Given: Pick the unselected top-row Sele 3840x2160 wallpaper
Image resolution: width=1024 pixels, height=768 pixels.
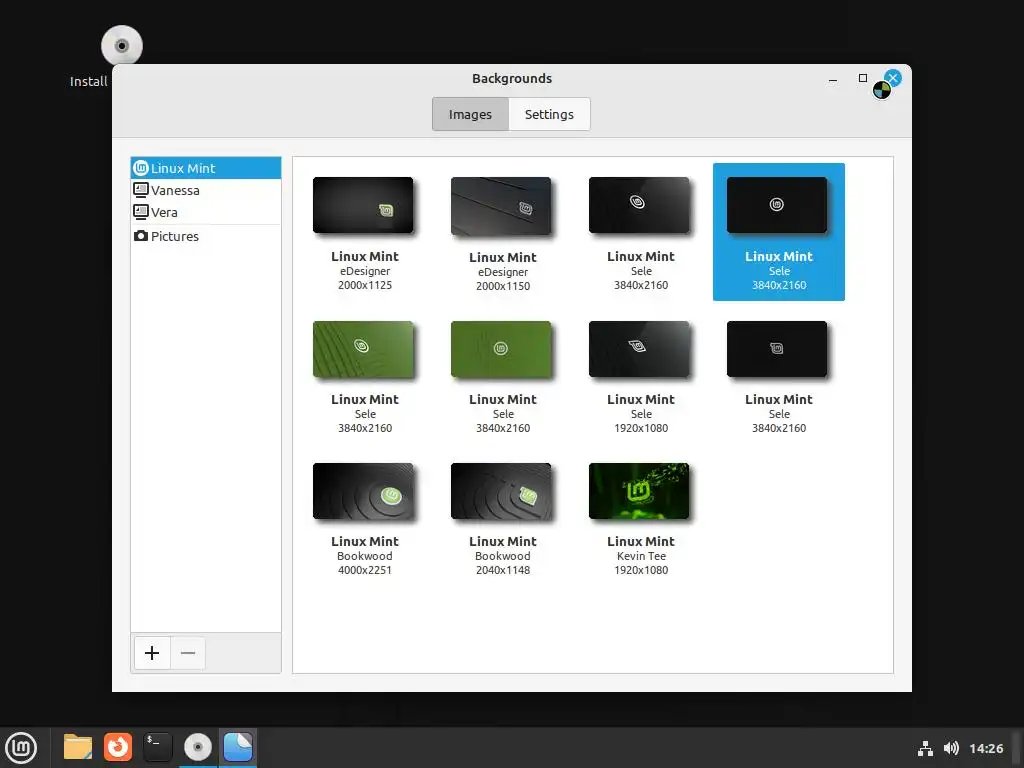Looking at the screenshot, I should [639, 205].
